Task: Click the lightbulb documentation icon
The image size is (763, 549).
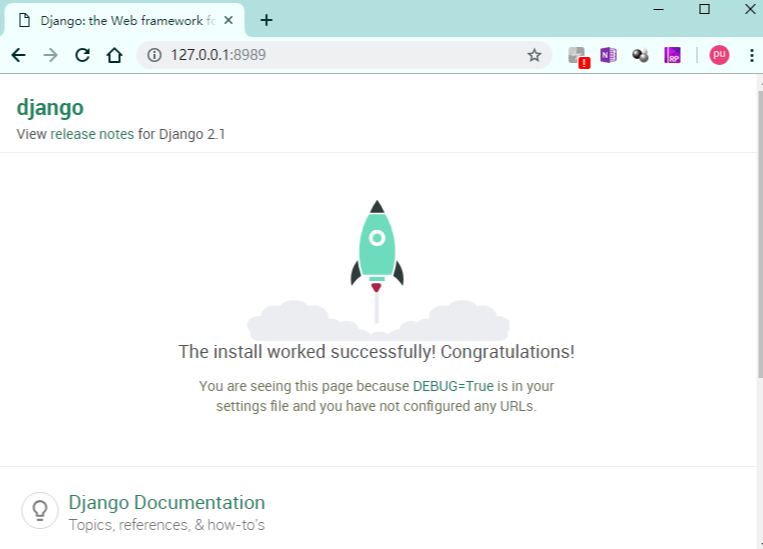Action: pos(40,511)
